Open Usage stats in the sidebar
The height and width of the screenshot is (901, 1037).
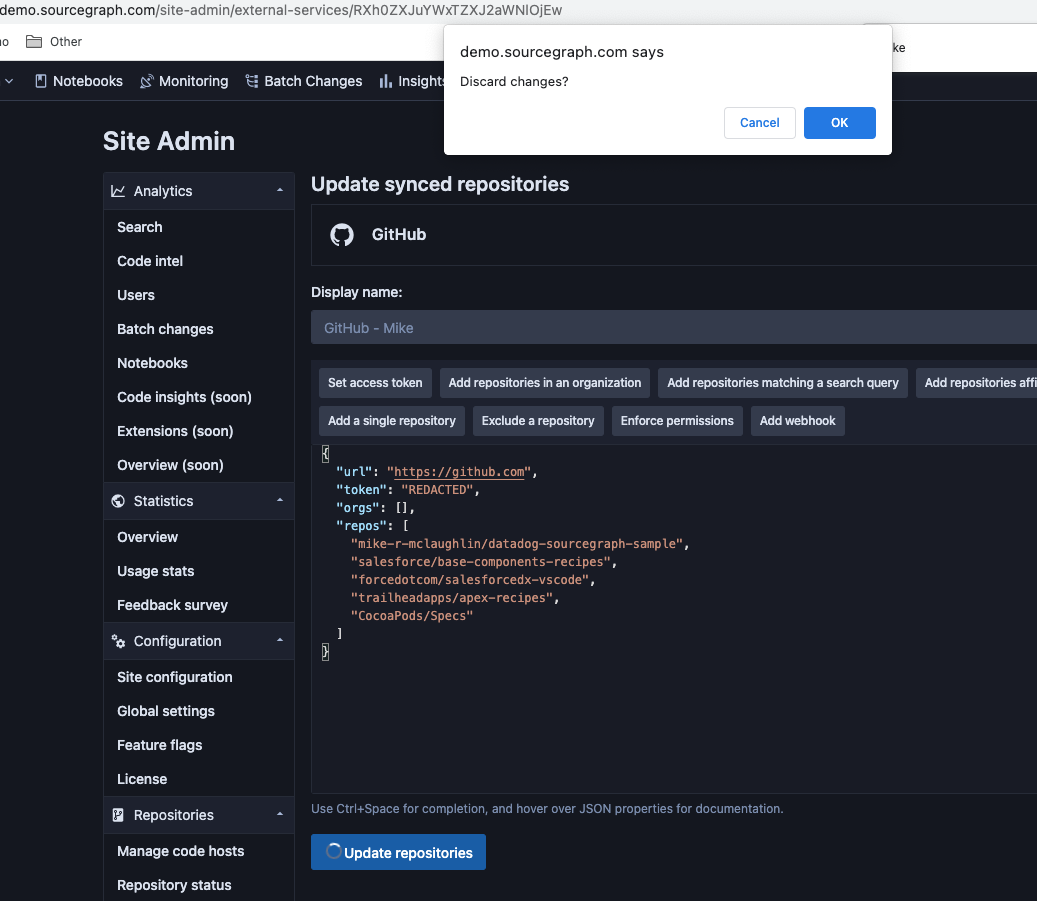[155, 572]
